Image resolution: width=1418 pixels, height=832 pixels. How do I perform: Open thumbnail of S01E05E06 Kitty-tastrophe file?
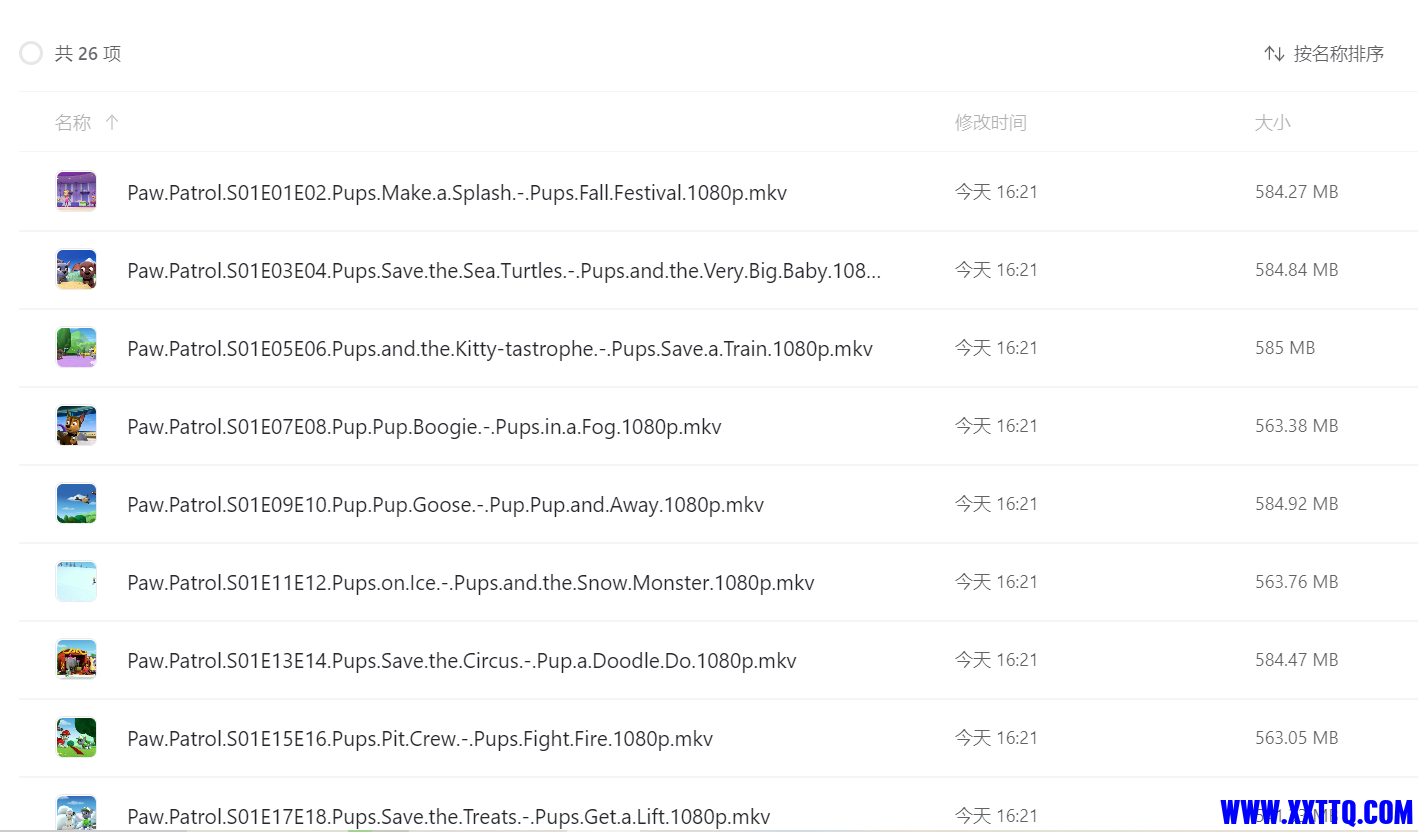tap(76, 347)
